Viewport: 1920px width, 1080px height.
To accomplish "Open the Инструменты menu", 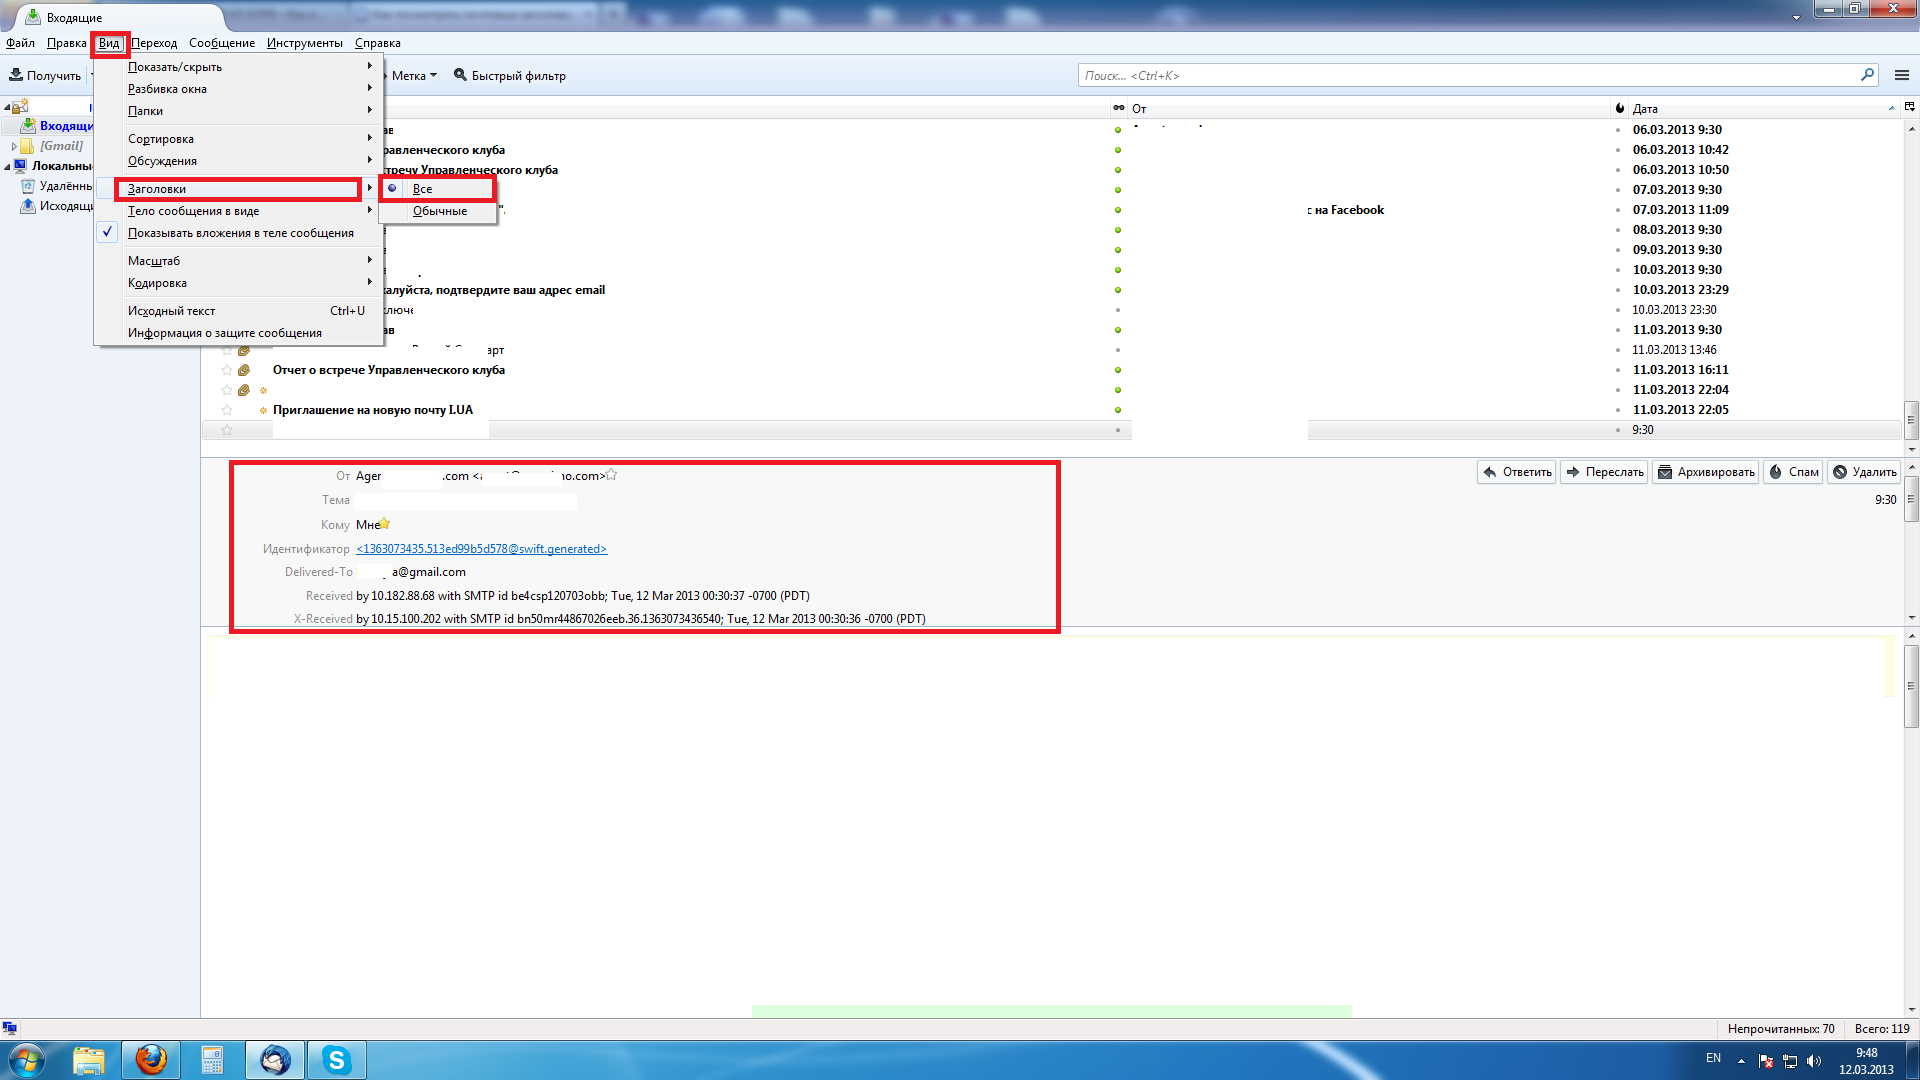I will coord(304,43).
